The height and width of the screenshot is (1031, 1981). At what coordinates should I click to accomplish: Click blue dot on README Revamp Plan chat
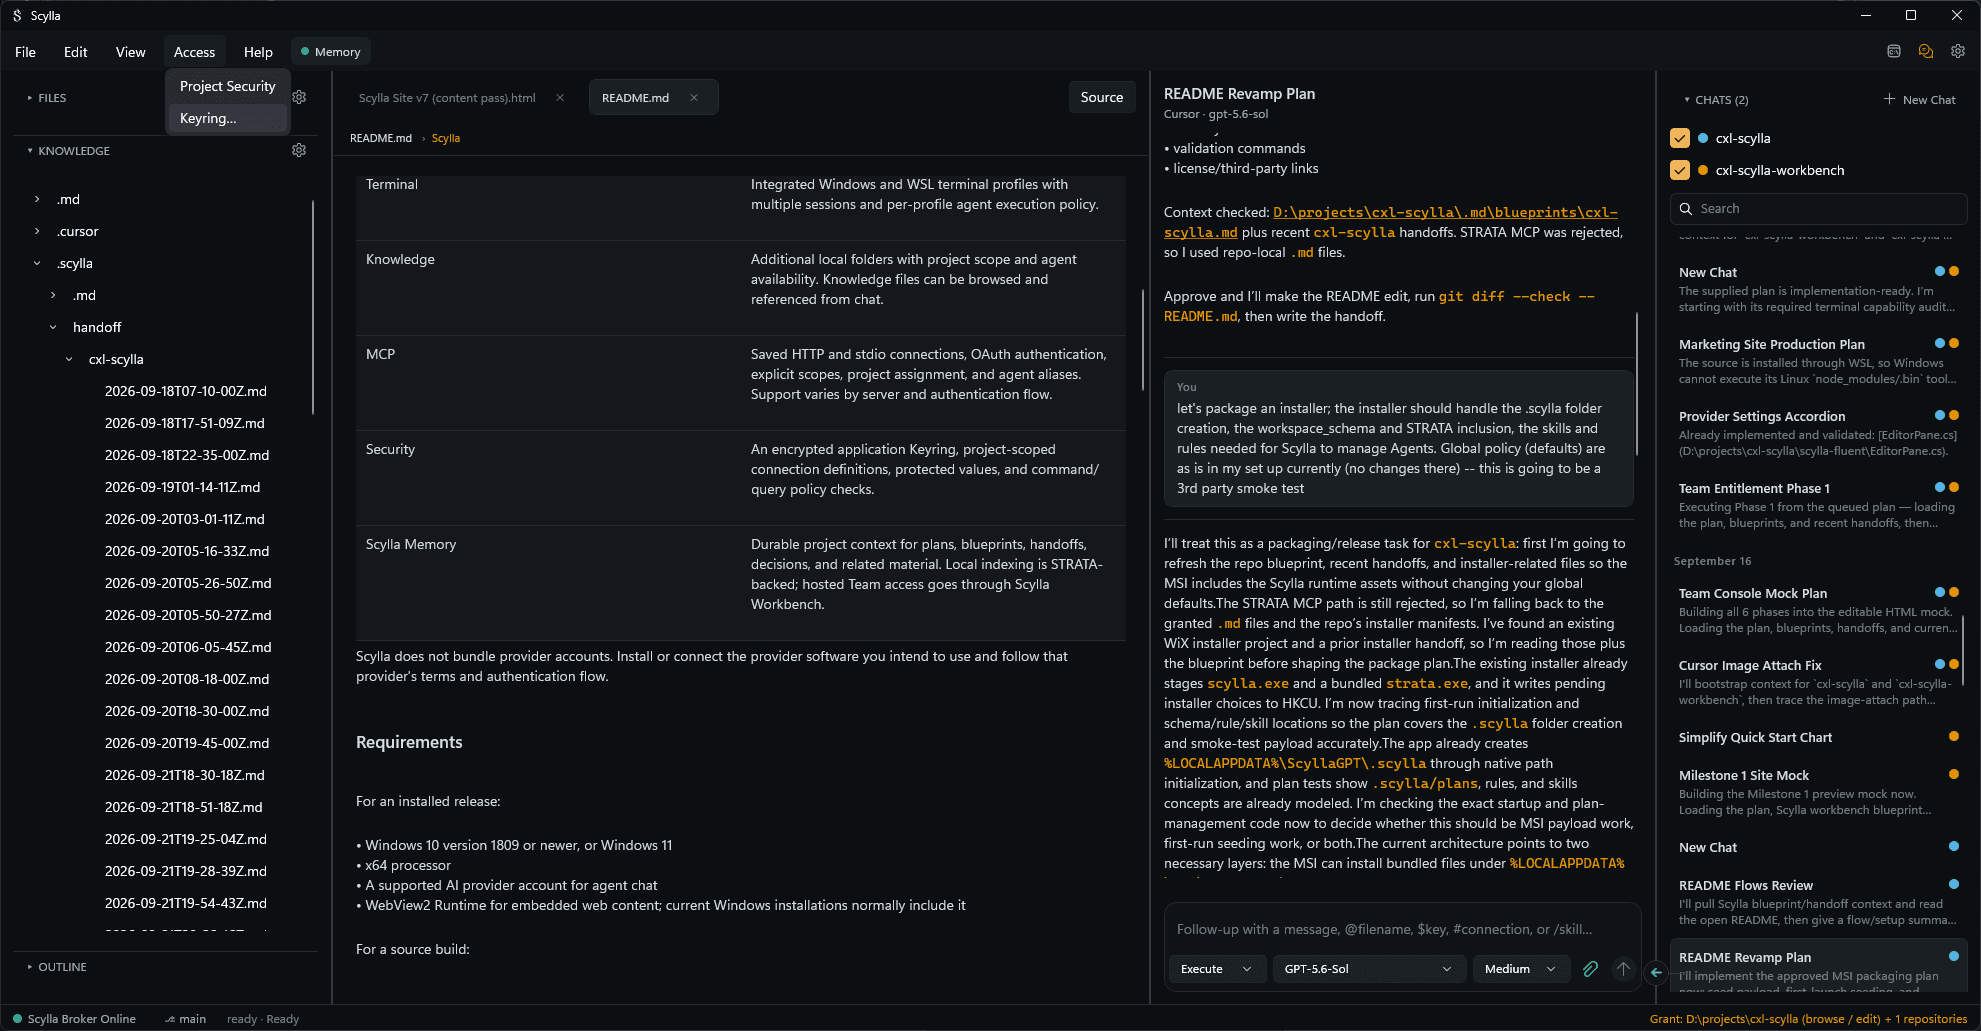[x=1954, y=956]
